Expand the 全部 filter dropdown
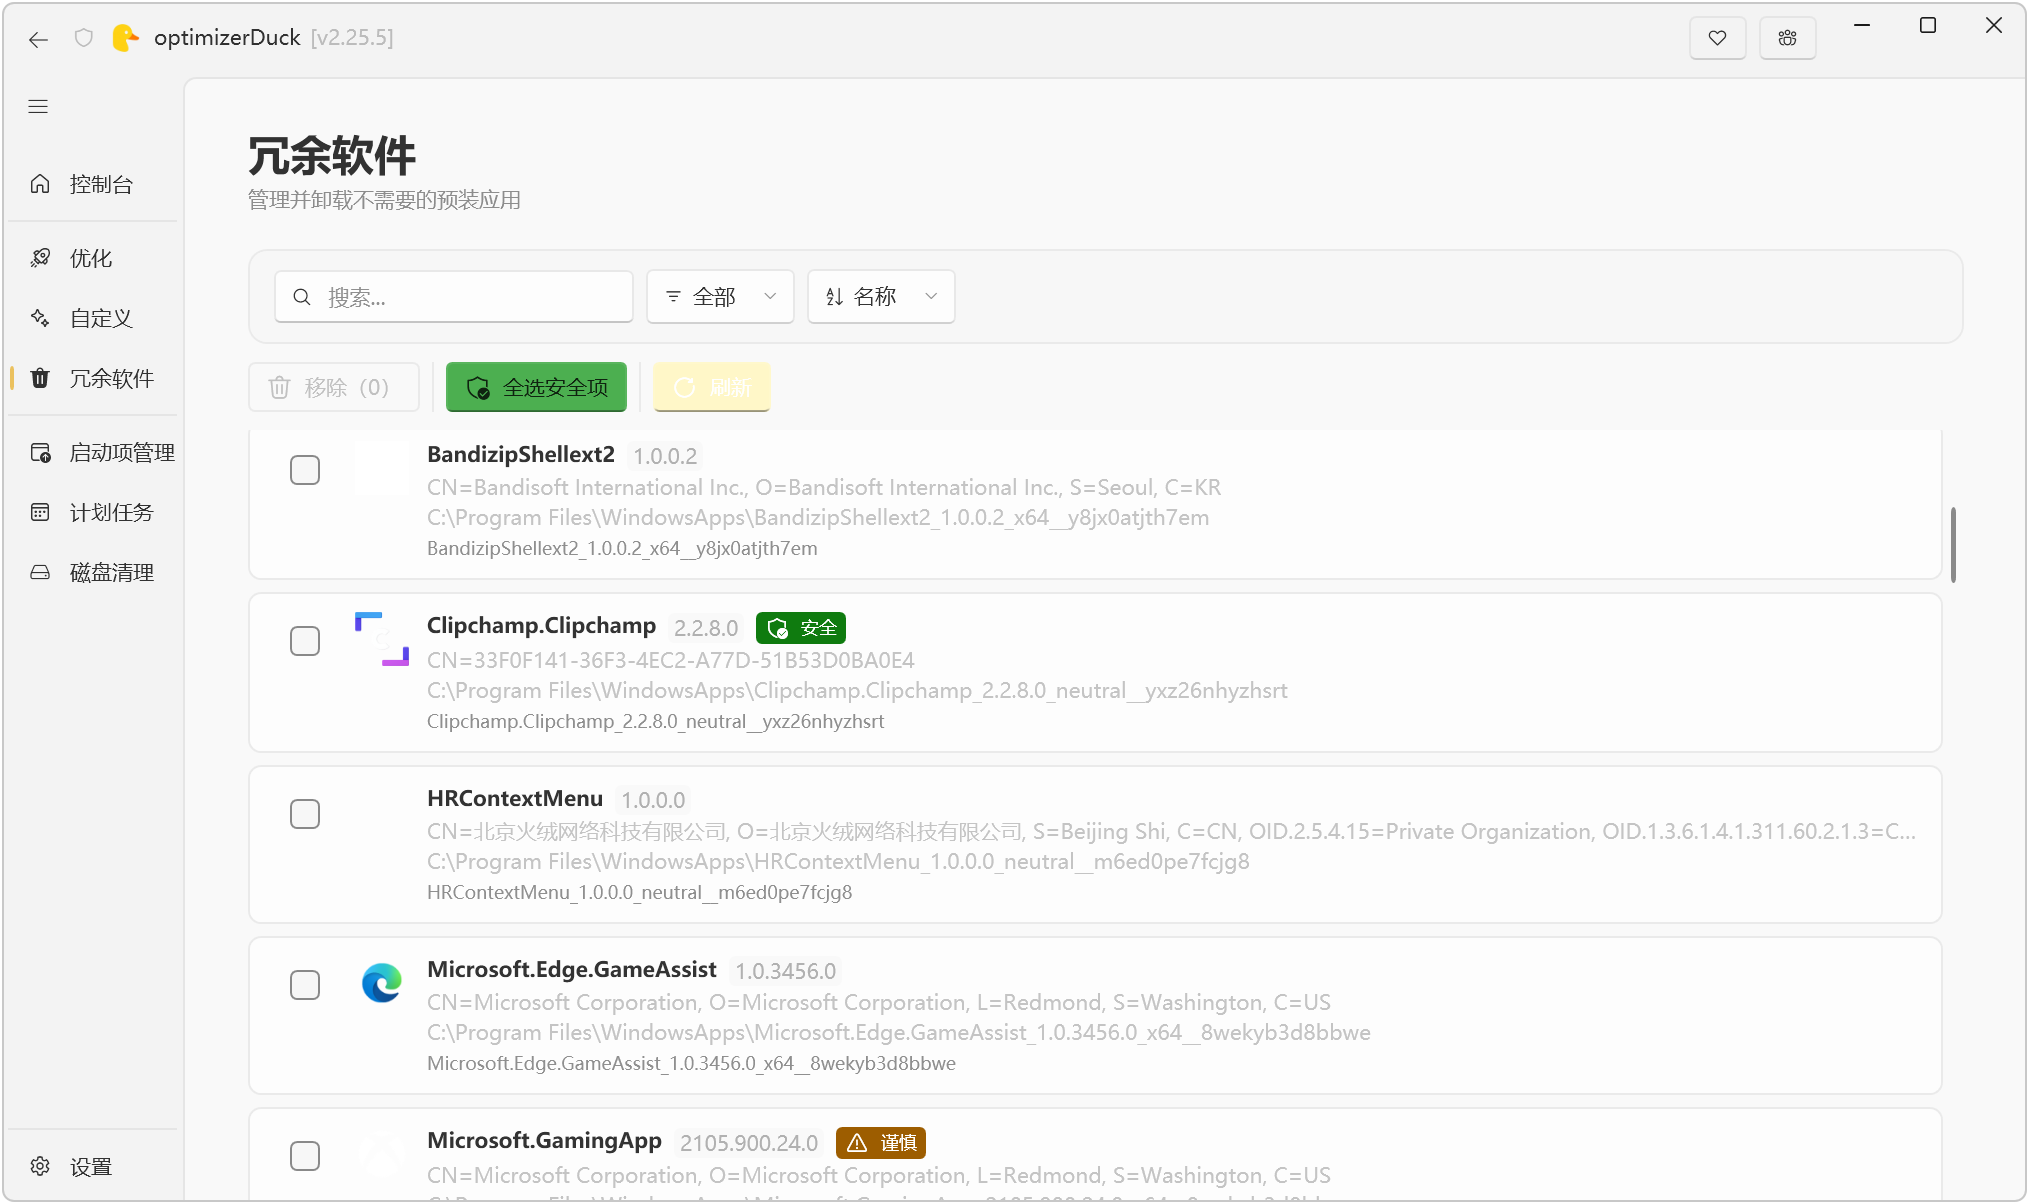This screenshot has width=2028, height=1204. (720, 297)
